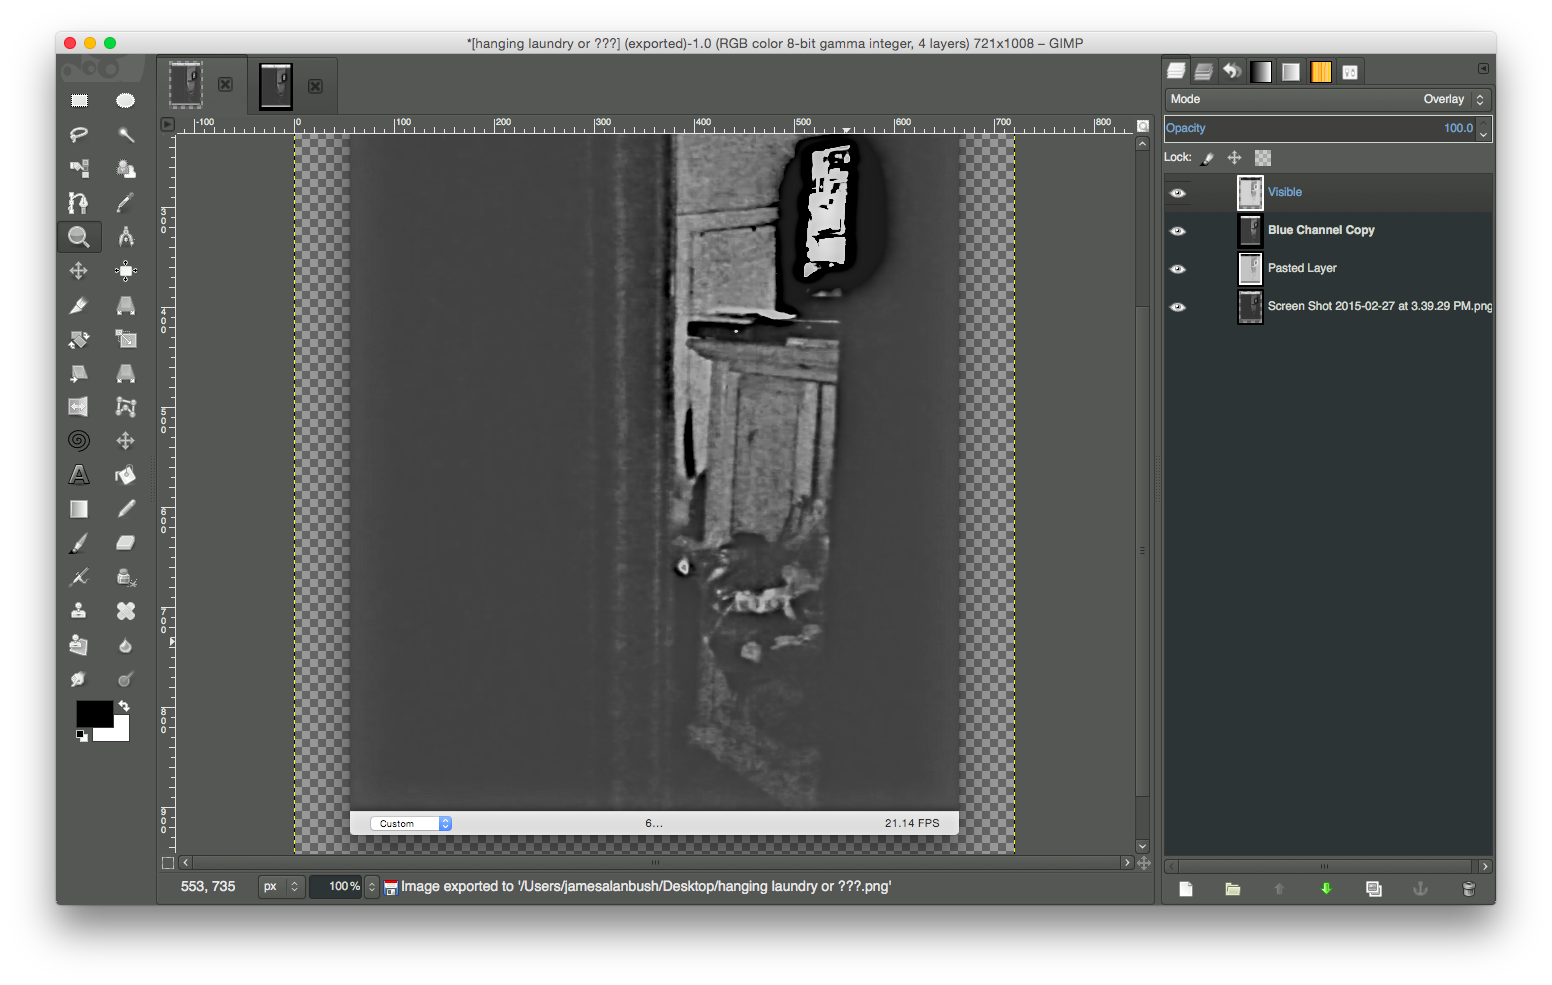Image resolution: width=1552 pixels, height=985 pixels.
Task: Choose the Flip tool
Action: pyautogui.click(x=79, y=407)
